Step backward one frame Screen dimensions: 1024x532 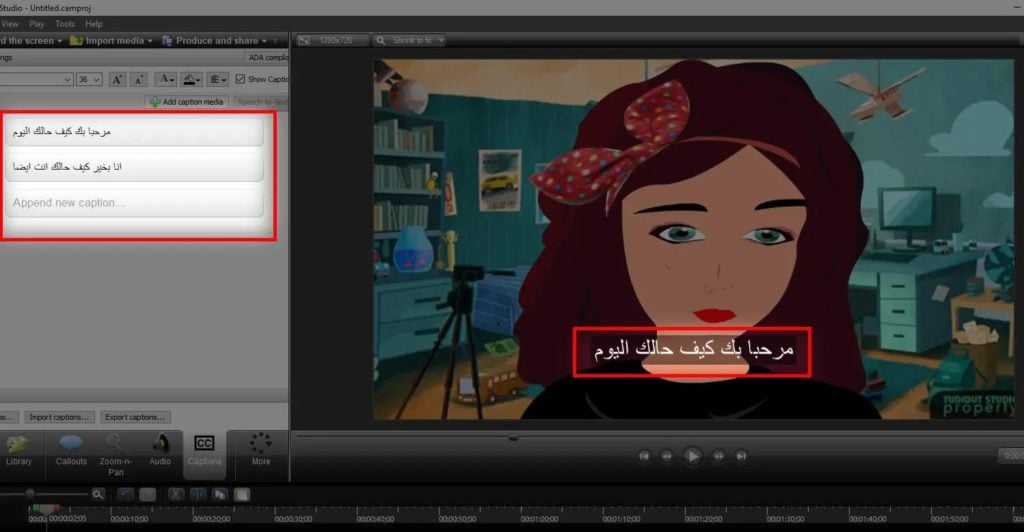click(x=667, y=456)
